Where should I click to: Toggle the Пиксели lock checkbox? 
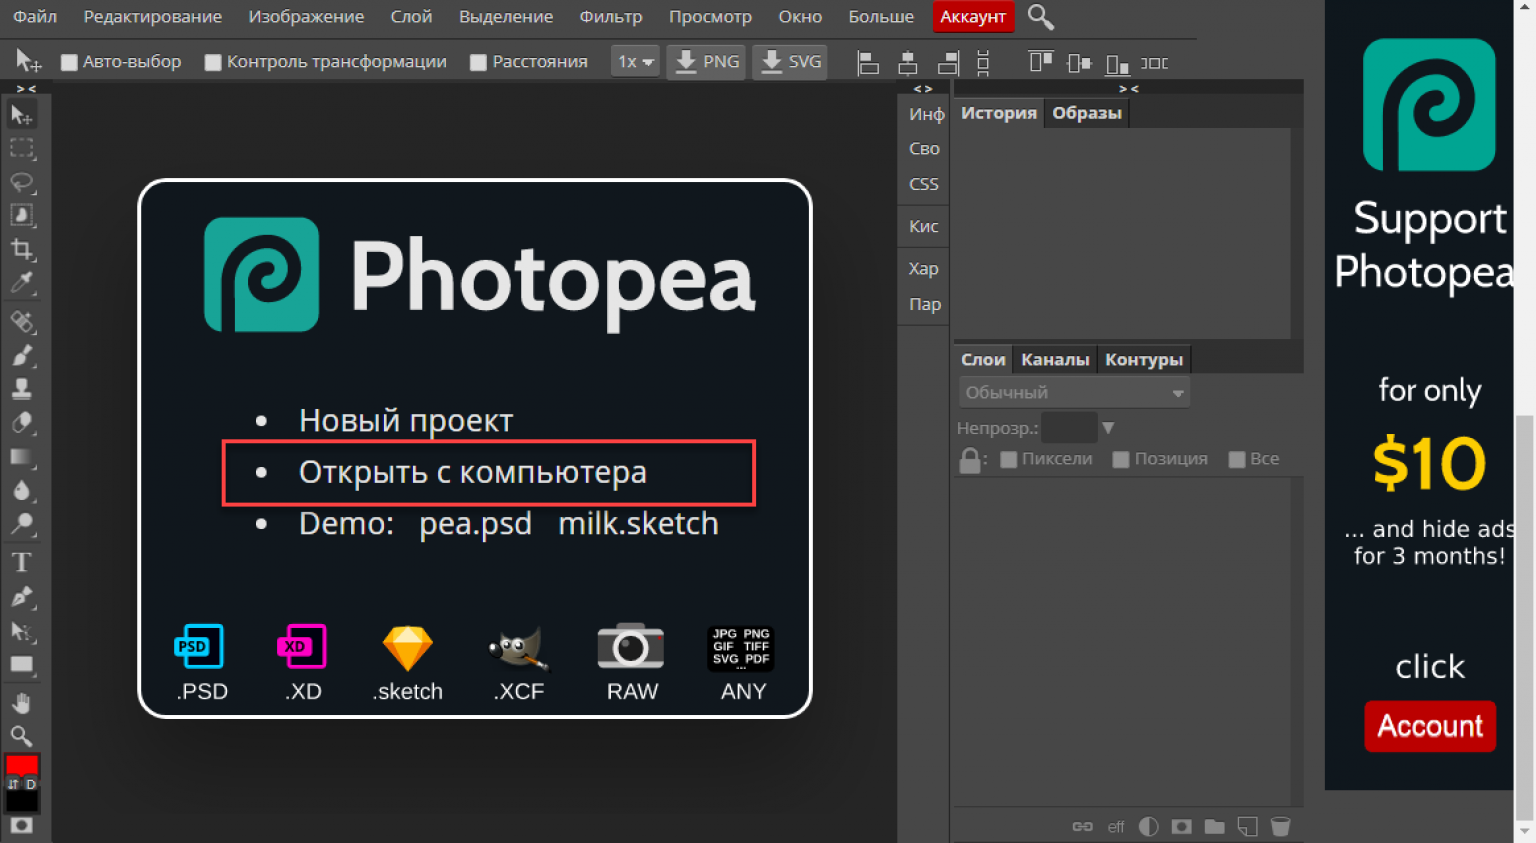point(1009,459)
